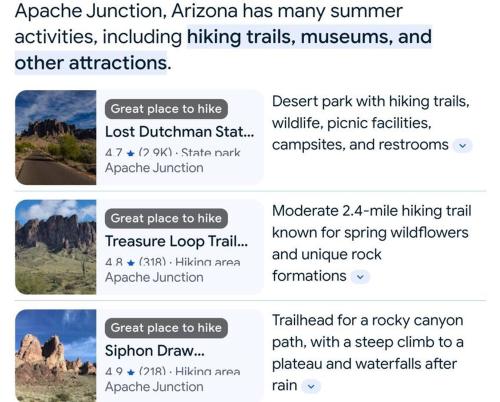Click Apache Junction under Siphon Draw
Image resolution: width=500 pixels, height=402 pixels.
point(154,387)
